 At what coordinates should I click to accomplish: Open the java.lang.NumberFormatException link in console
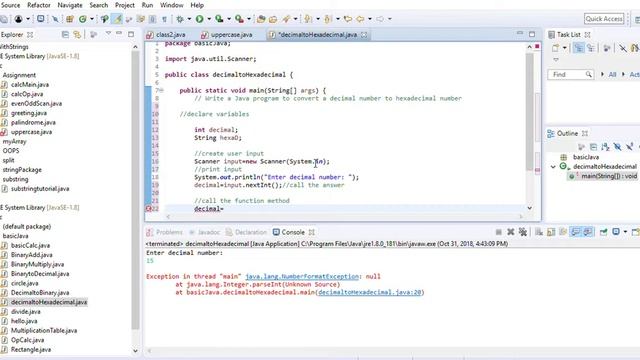302,276
